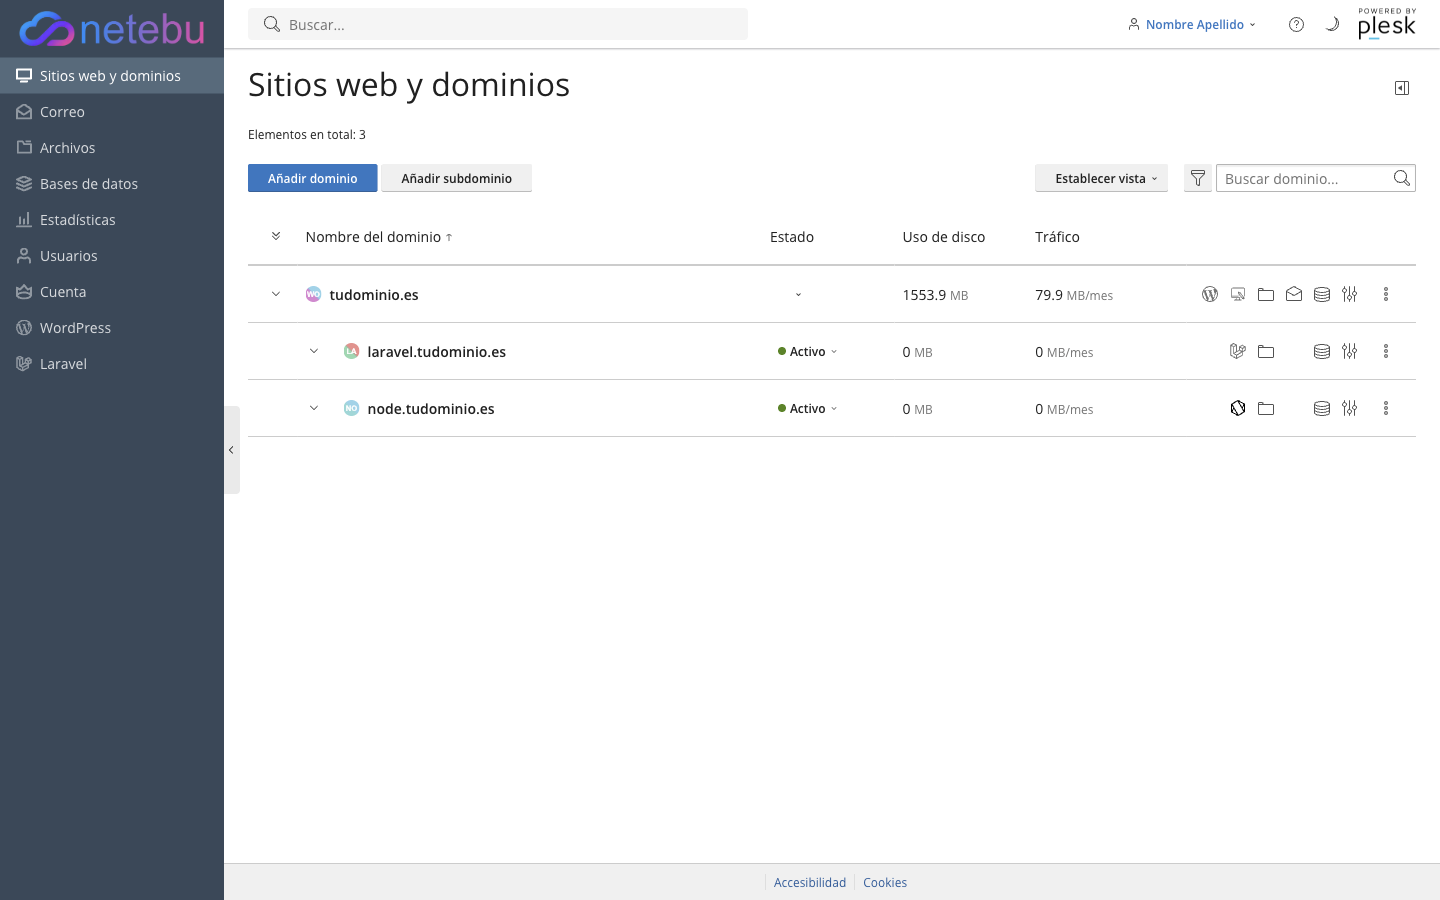Expand node.tudominio.es row chevron
1440x900 pixels.
(314, 408)
